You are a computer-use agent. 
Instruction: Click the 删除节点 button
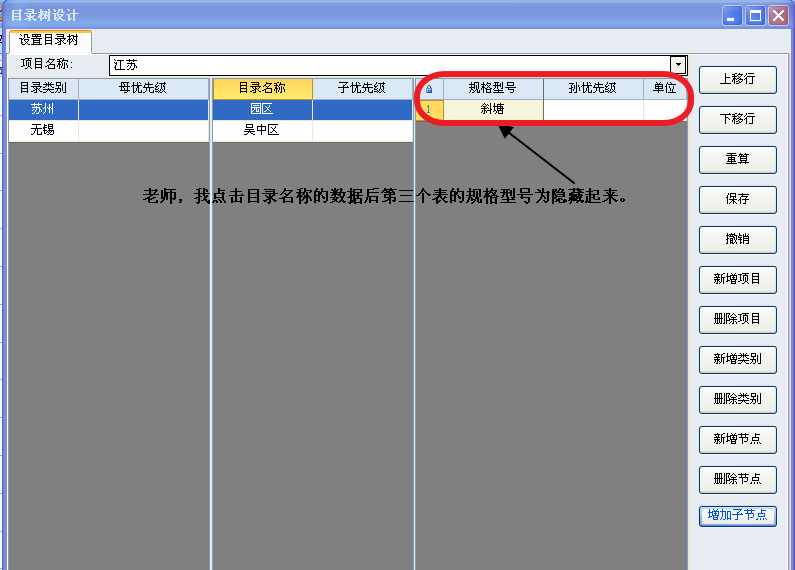pyautogui.click(x=737, y=480)
